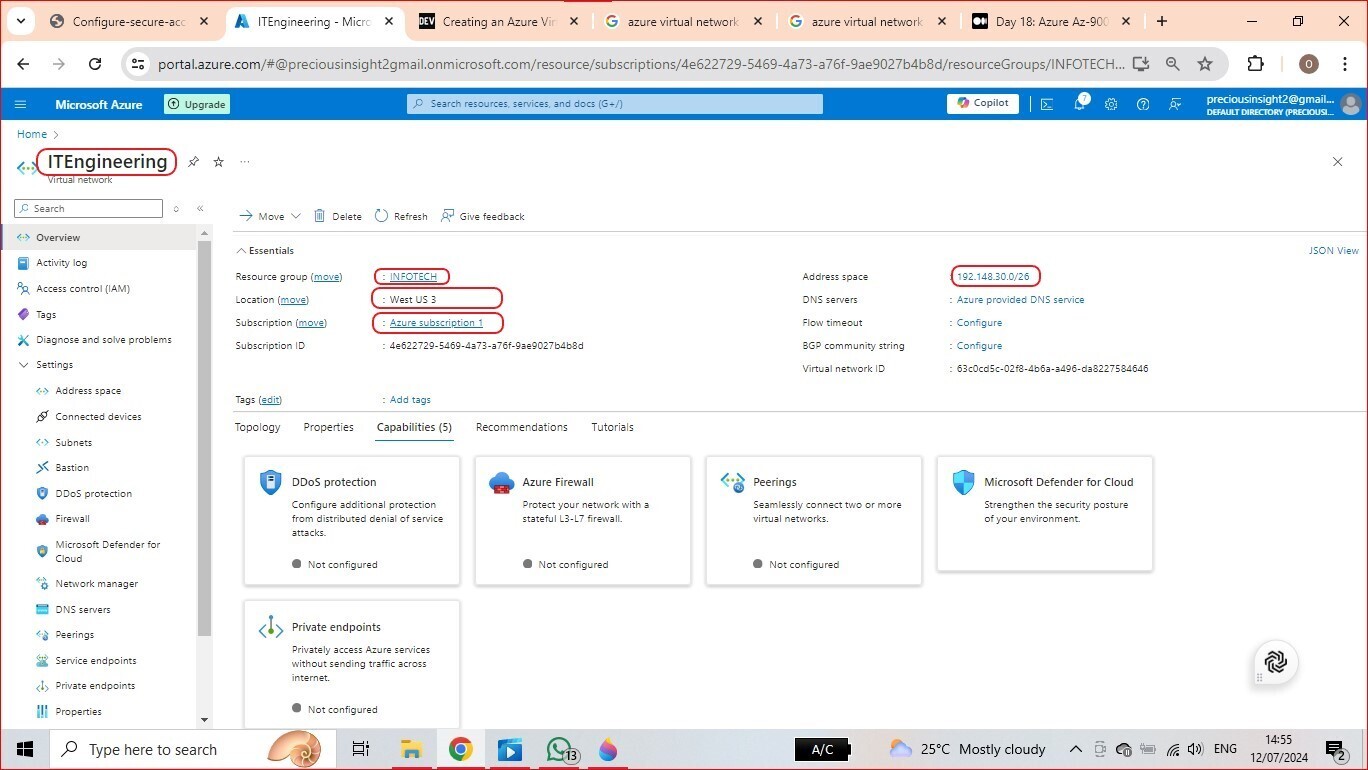The height and width of the screenshot is (770, 1368).
Task: Open the portal settings gear
Action: [x=1111, y=104]
